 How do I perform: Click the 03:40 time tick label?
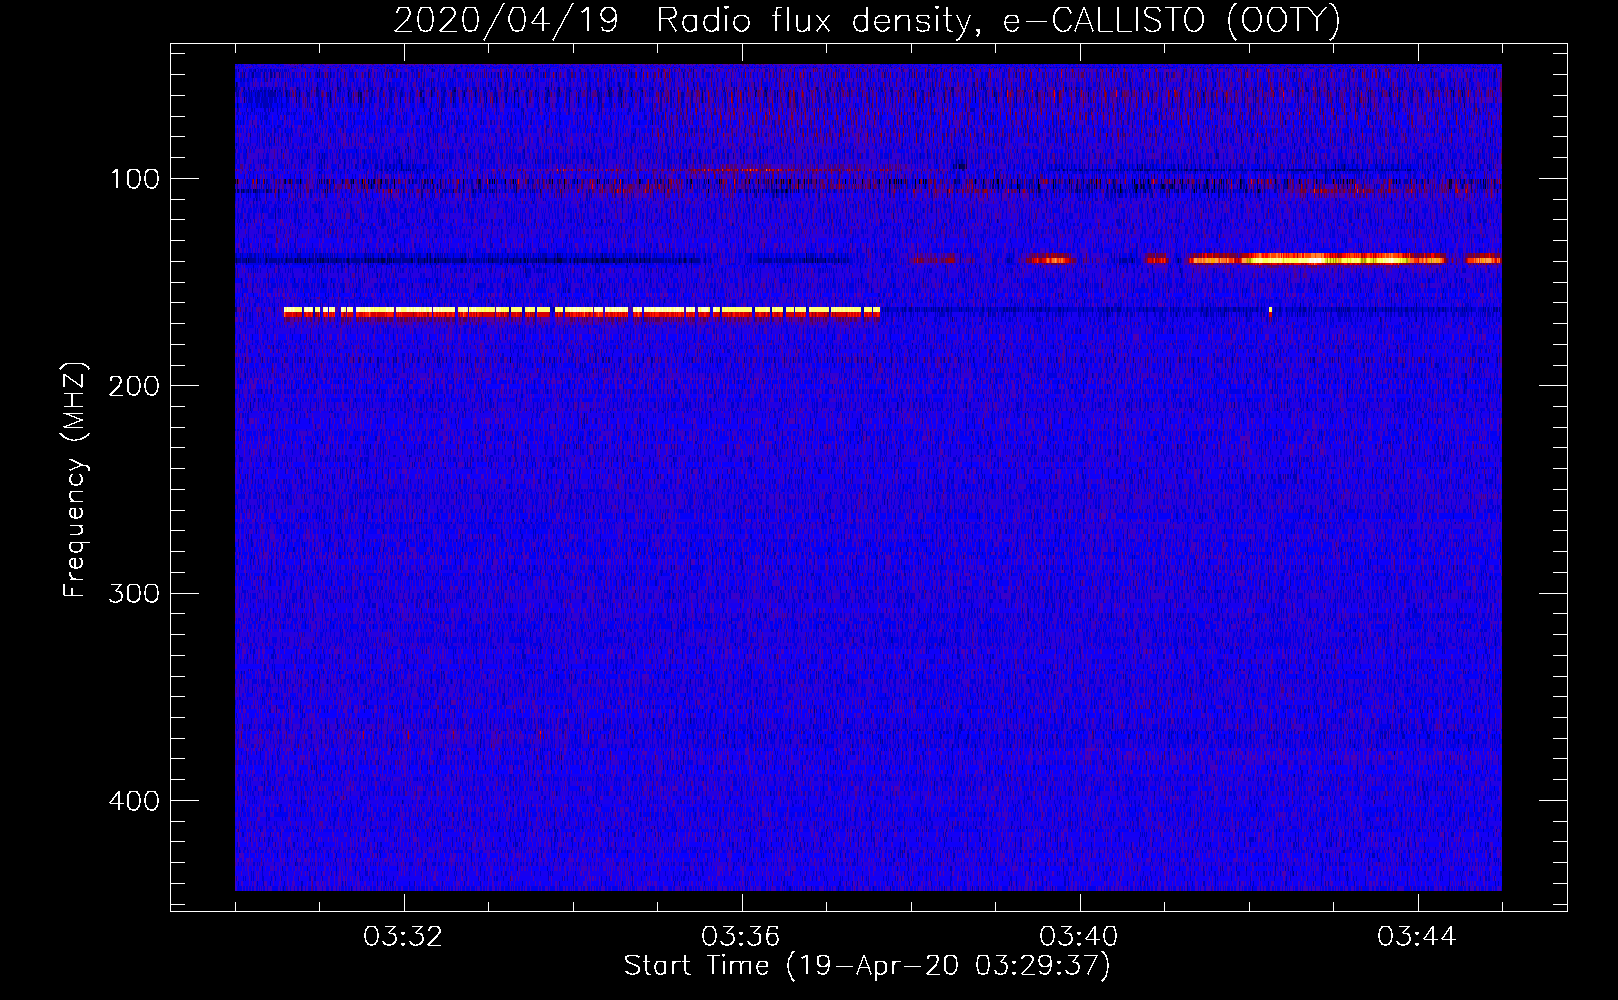[x=1080, y=937]
